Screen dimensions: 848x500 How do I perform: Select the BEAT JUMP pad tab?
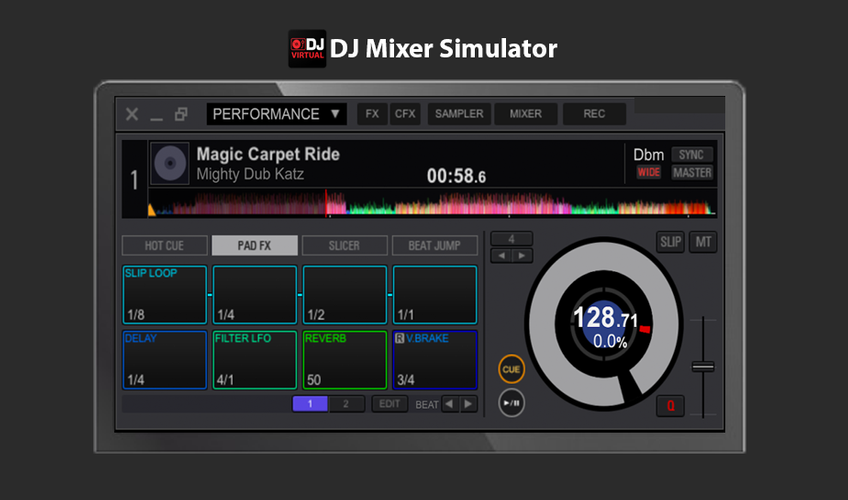tap(435, 245)
